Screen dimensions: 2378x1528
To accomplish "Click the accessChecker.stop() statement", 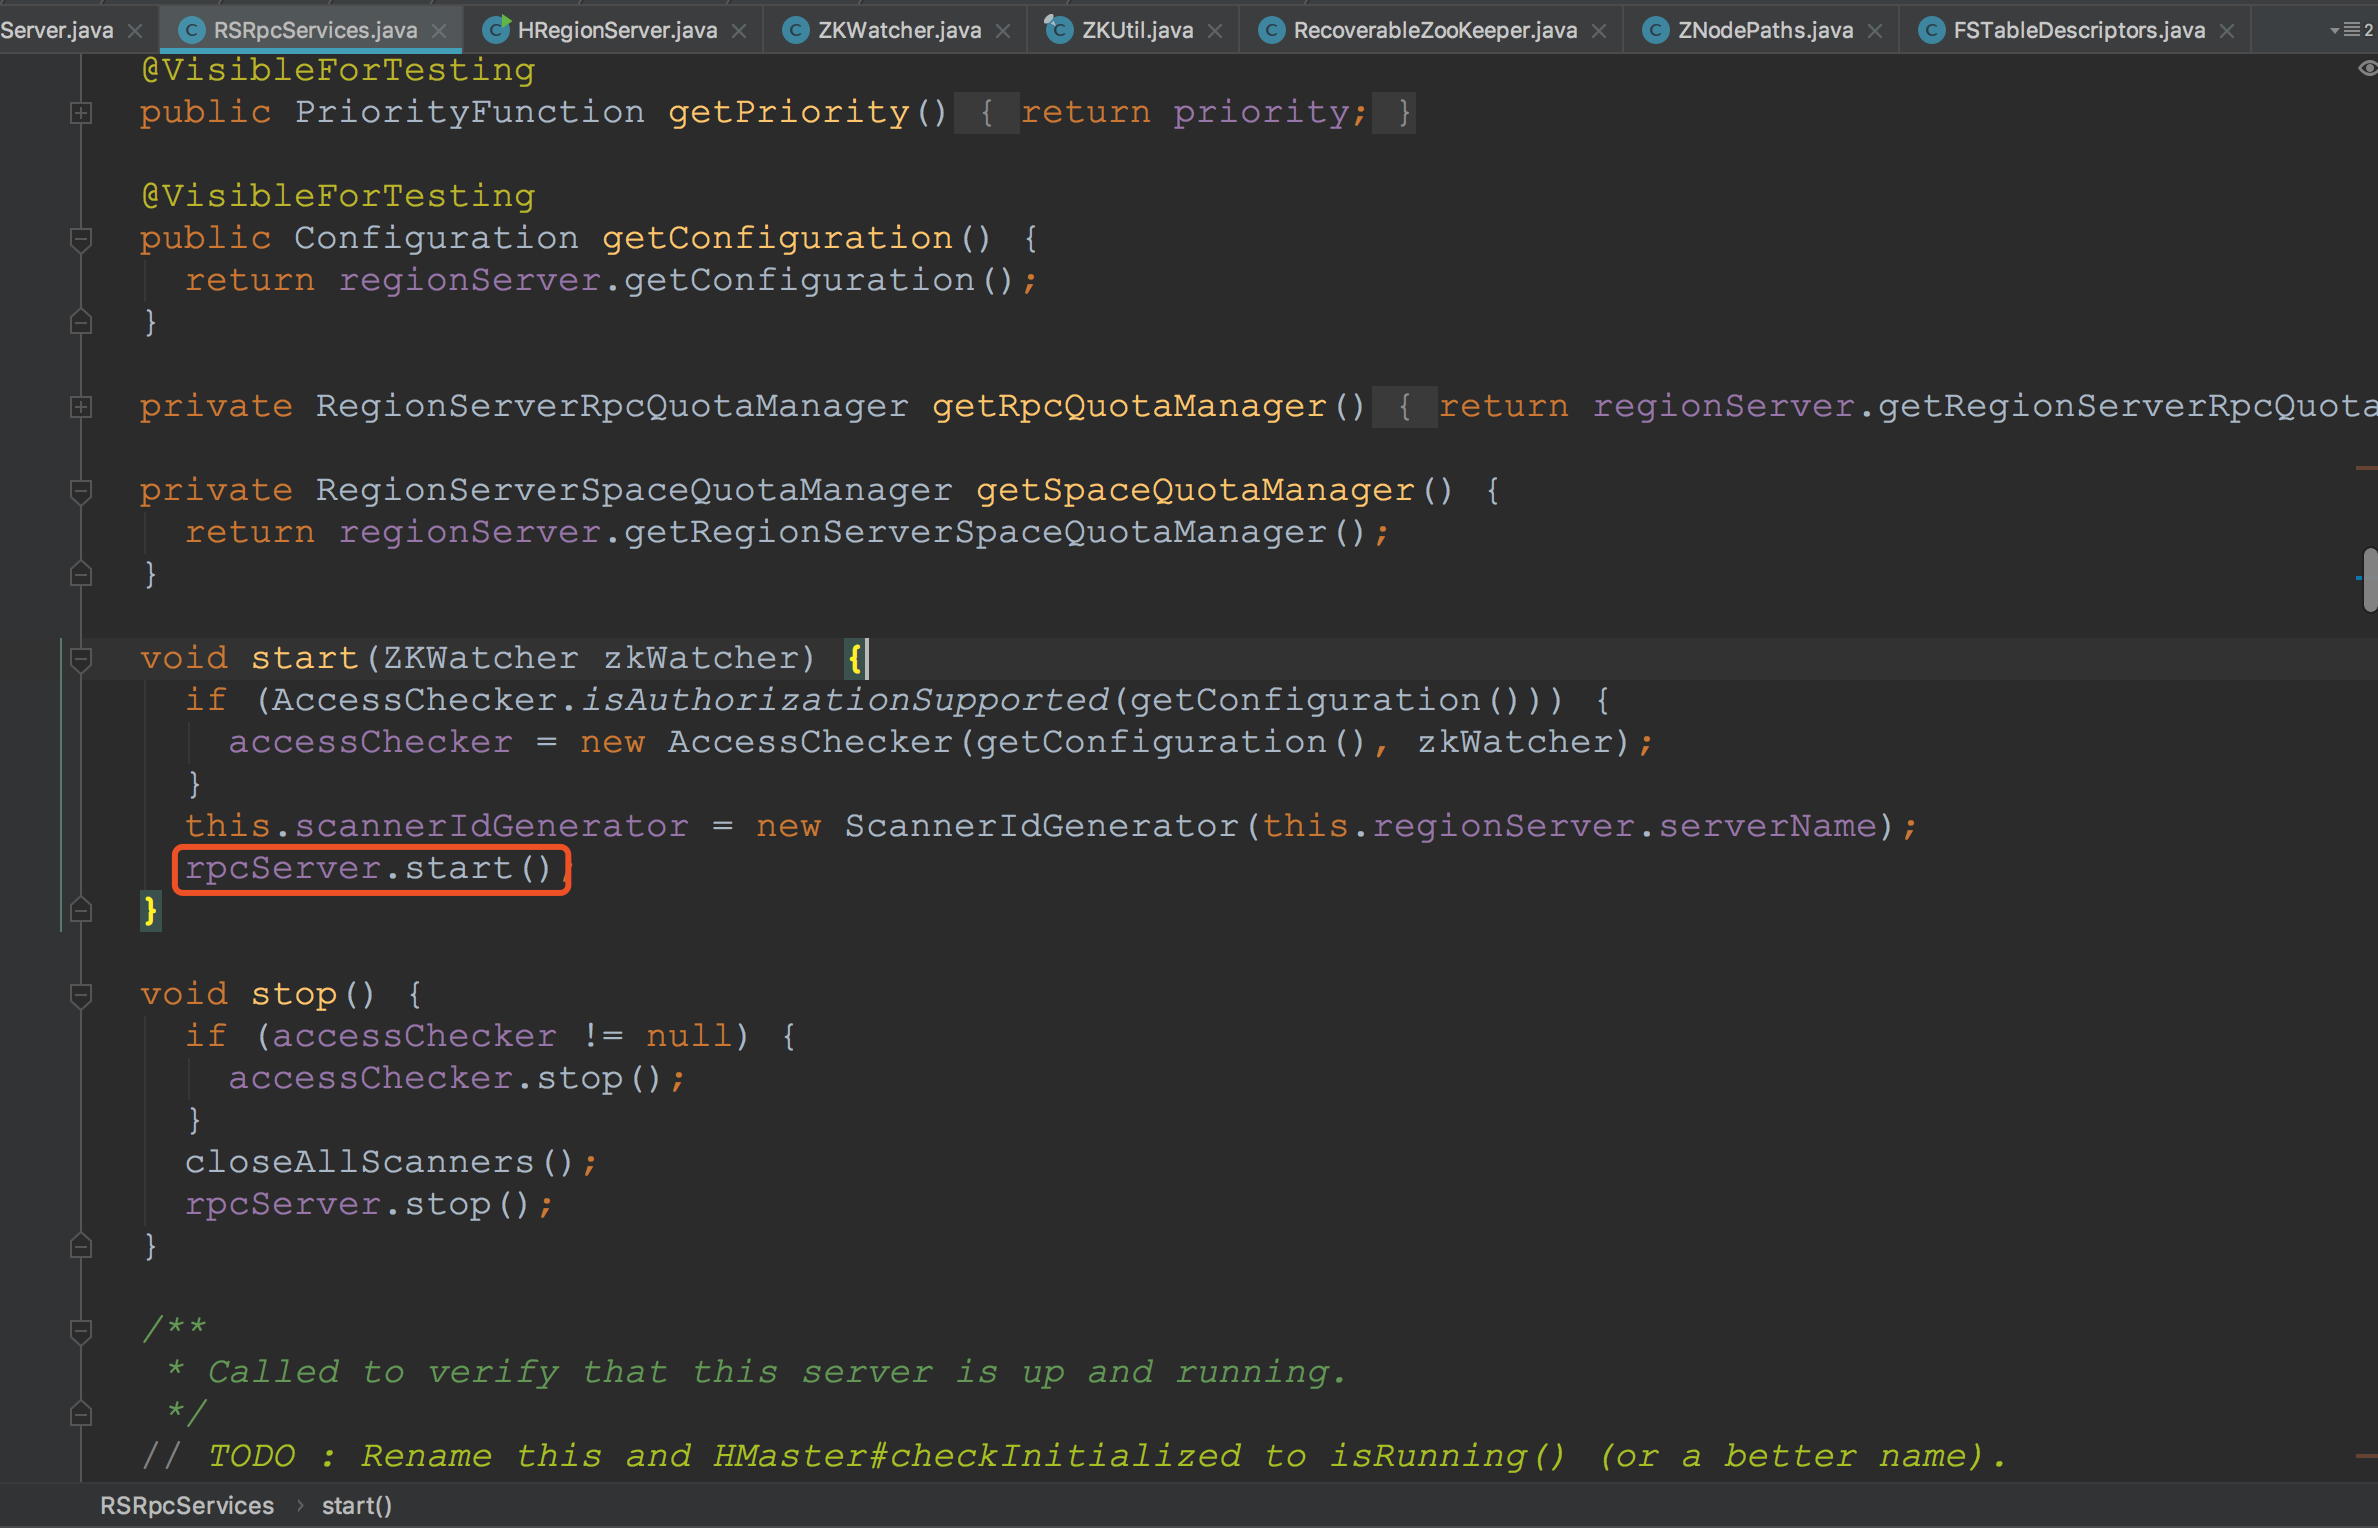I will coord(457,1078).
